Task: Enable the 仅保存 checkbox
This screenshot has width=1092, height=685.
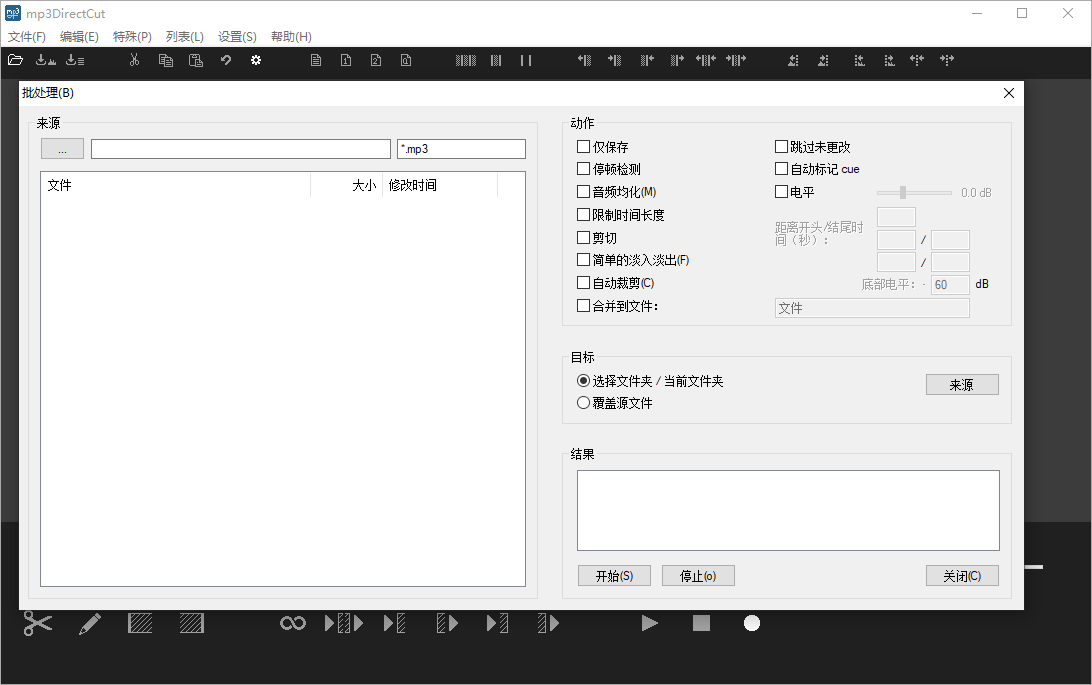Action: (x=582, y=146)
